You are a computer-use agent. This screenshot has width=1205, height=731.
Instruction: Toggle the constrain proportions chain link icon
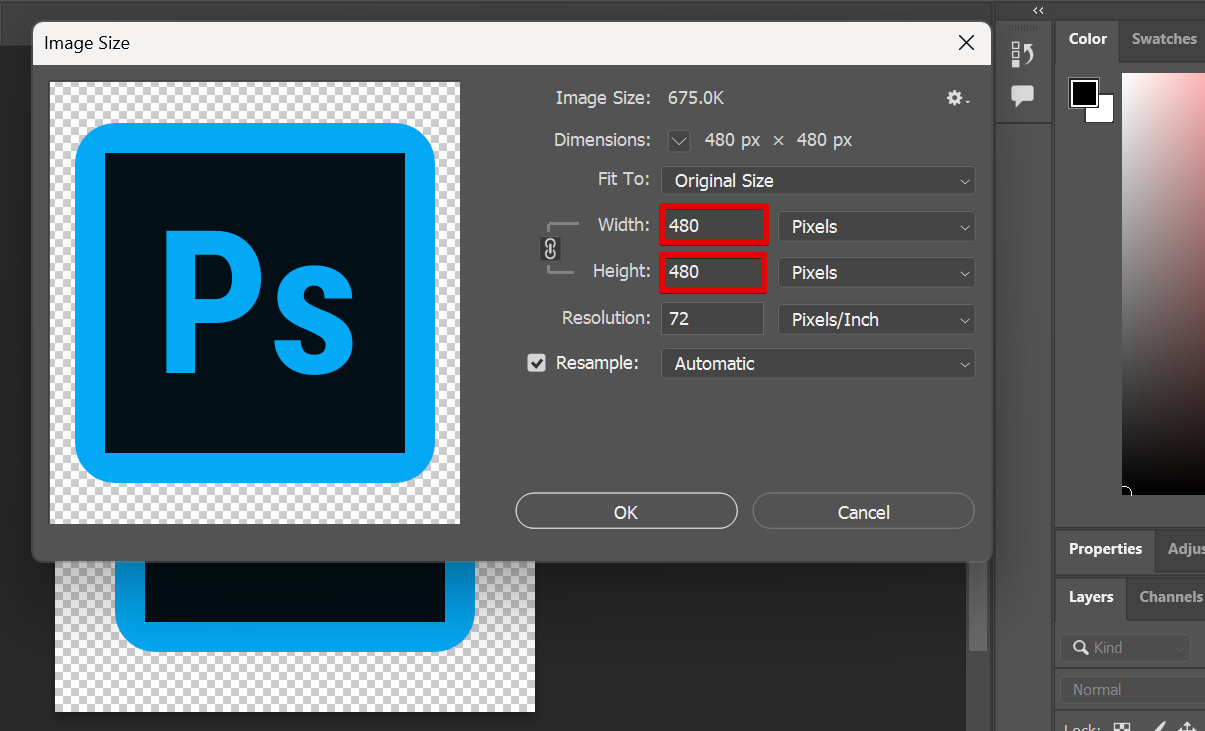pos(550,249)
